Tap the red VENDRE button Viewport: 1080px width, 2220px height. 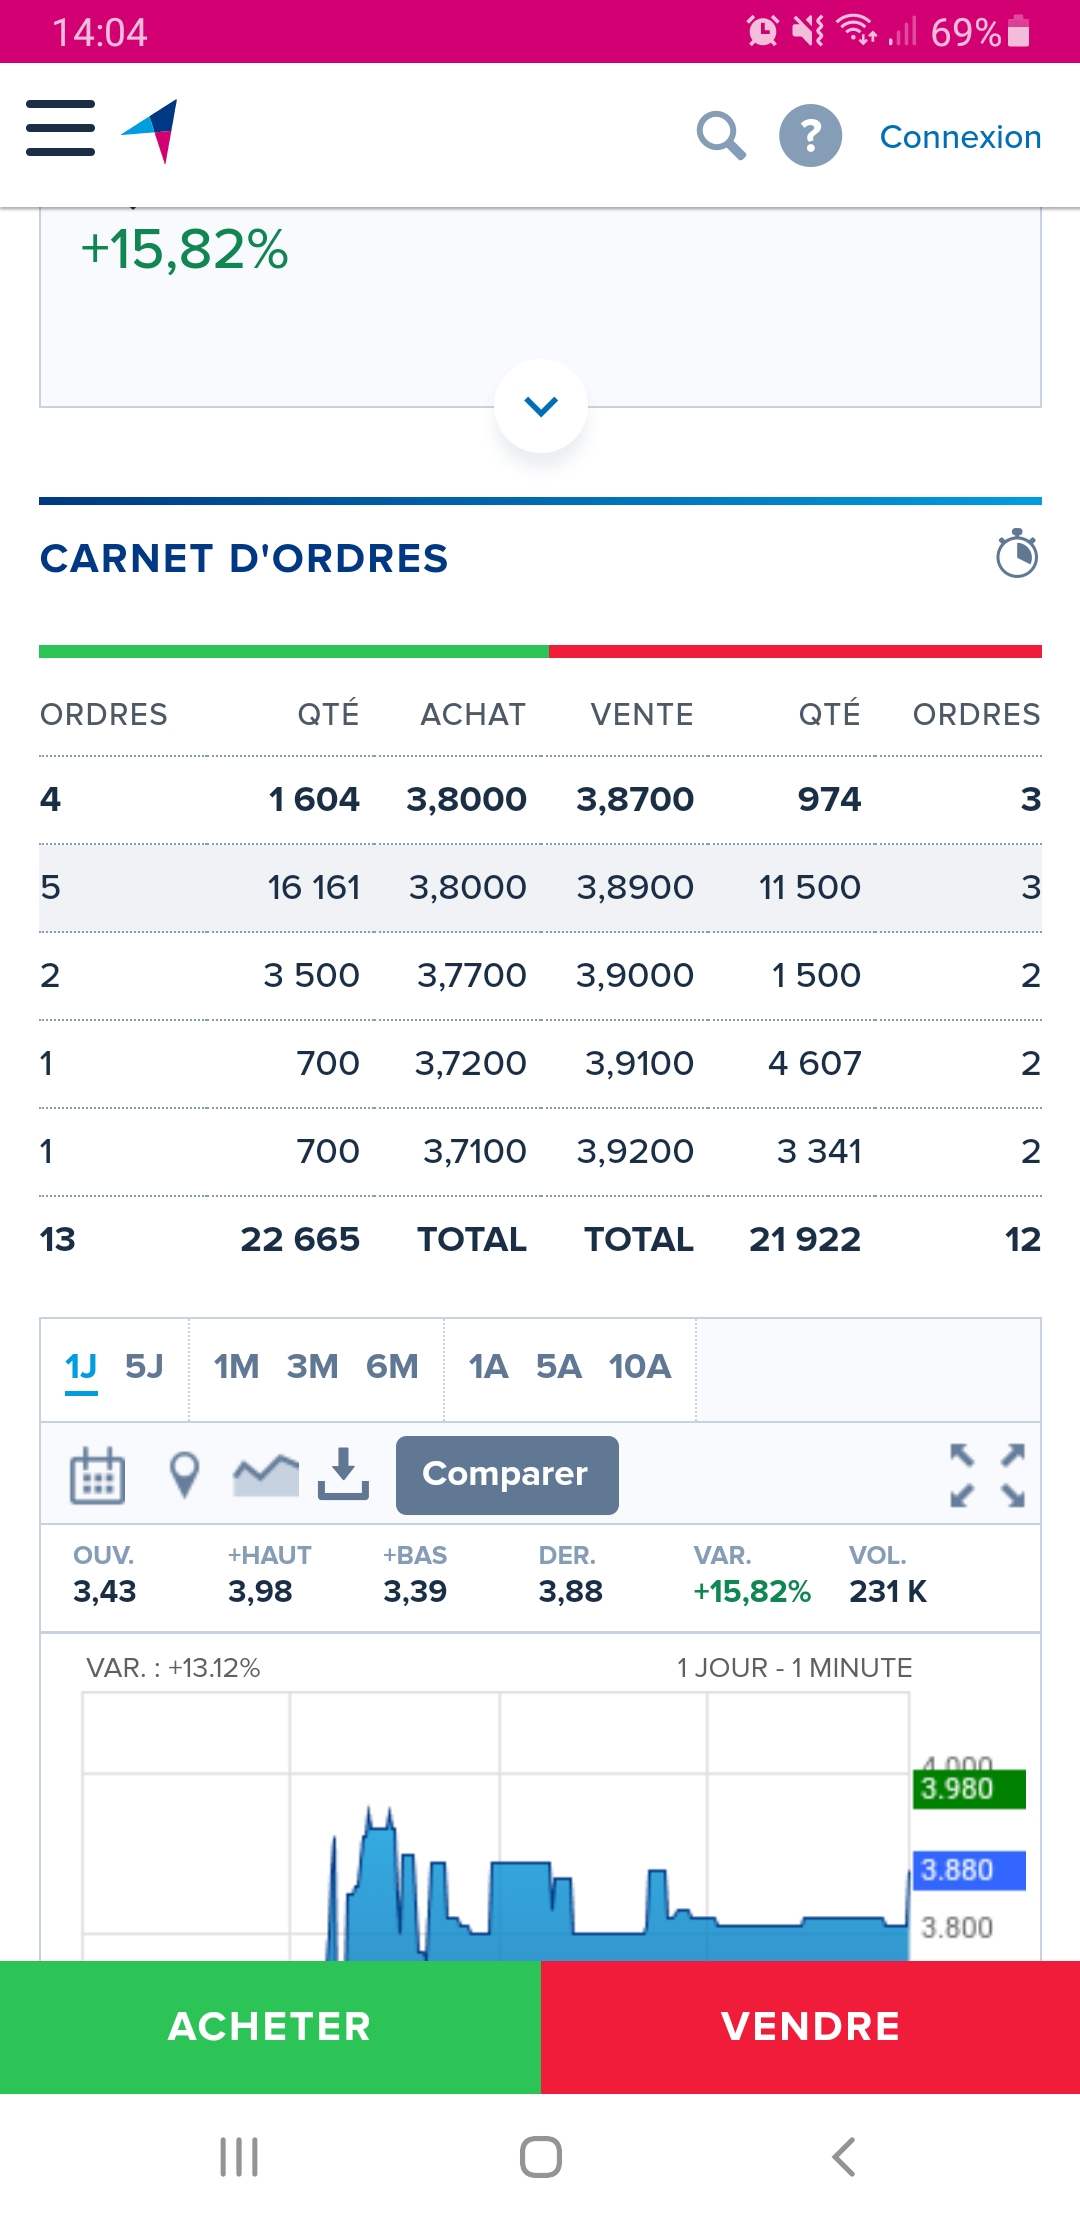[x=811, y=2027]
